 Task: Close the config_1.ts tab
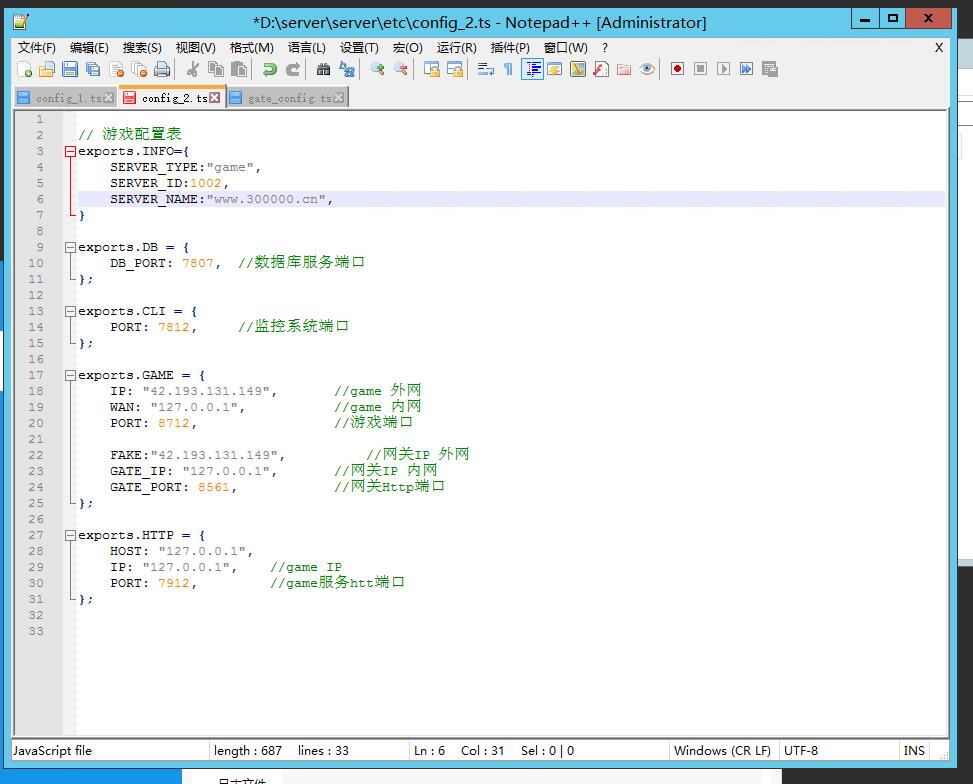tap(109, 98)
